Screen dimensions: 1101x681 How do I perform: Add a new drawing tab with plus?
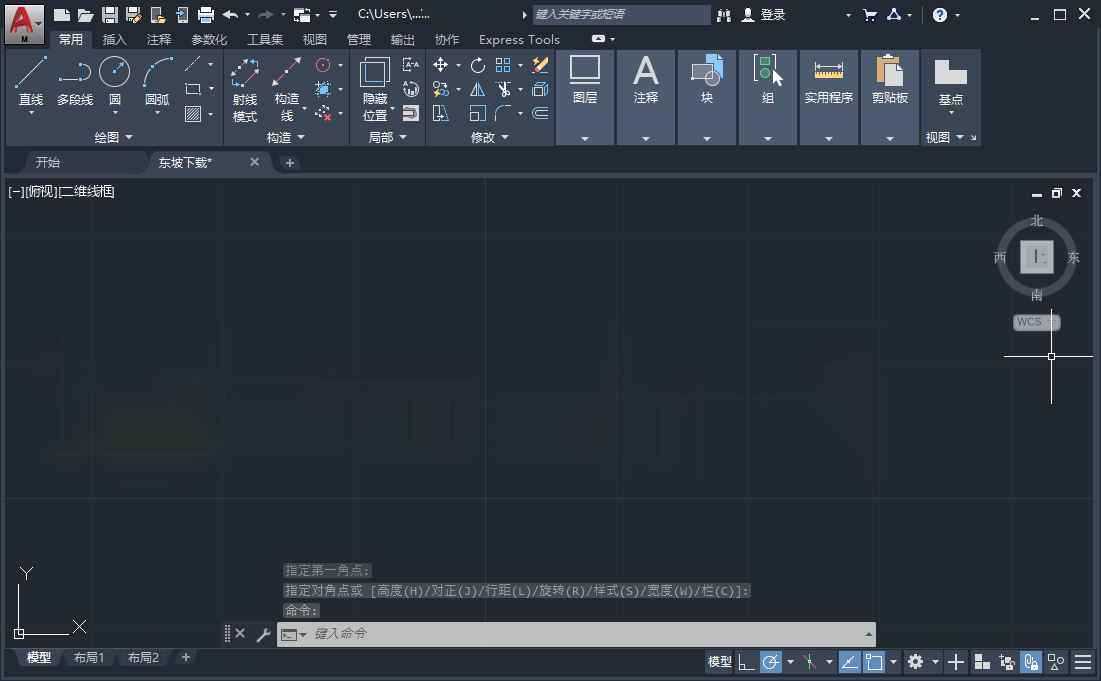coord(289,163)
